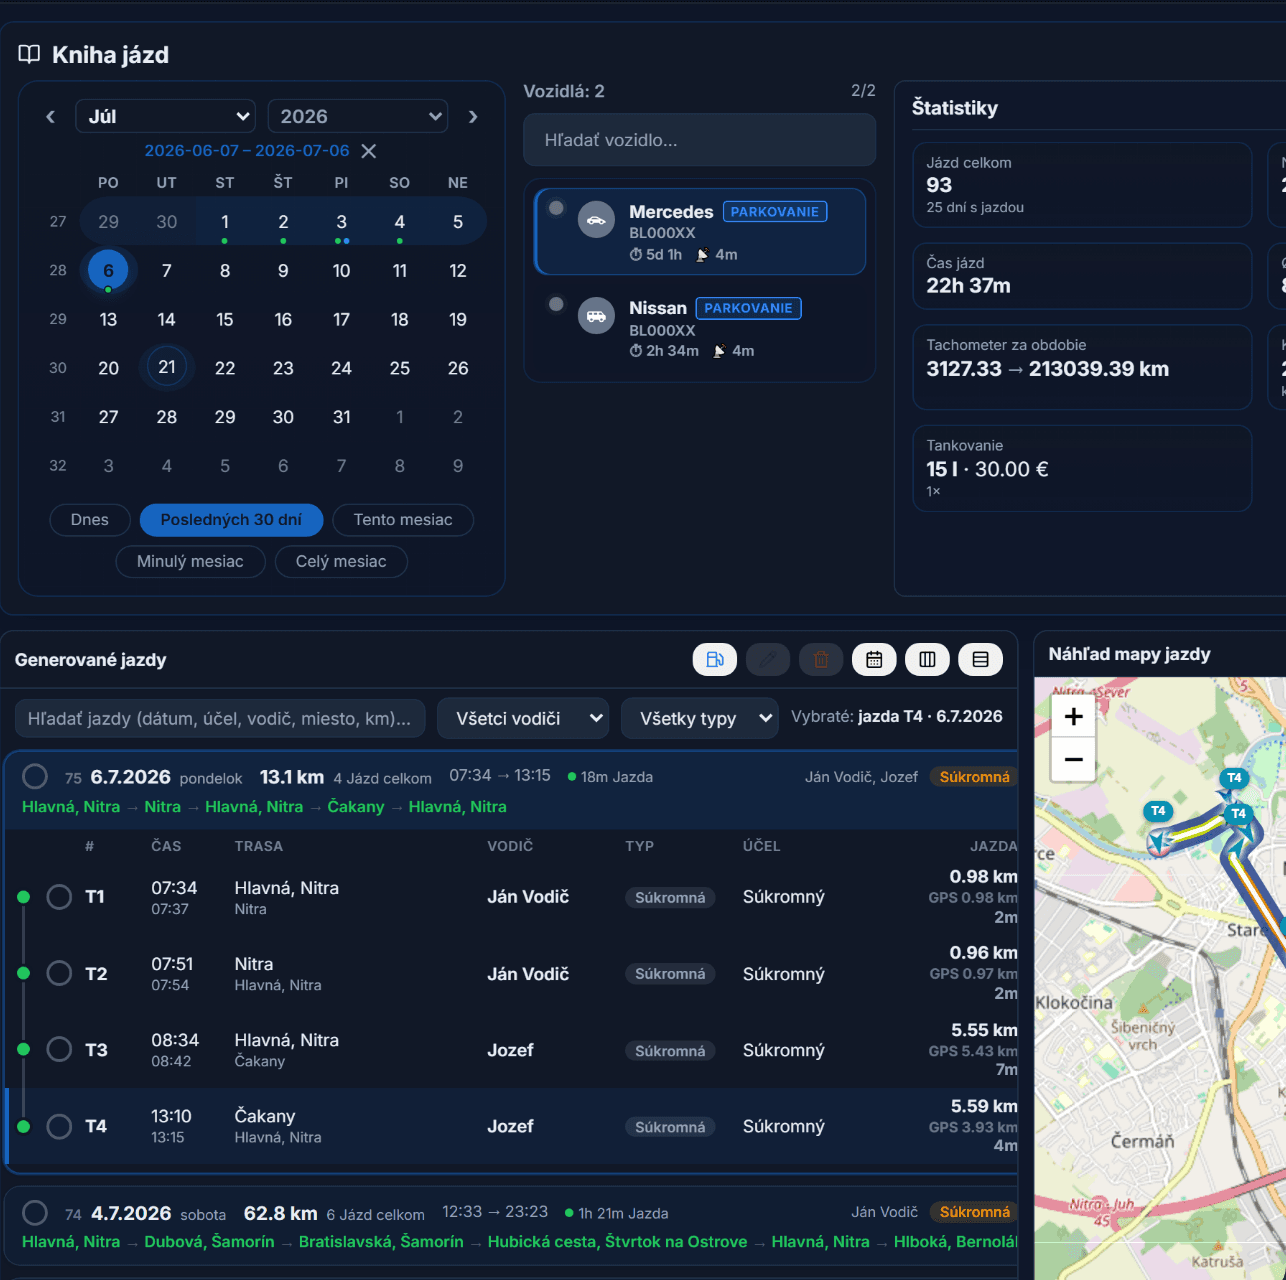1286x1280 pixels.
Task: Select day 21 in the calendar
Action: click(167, 367)
